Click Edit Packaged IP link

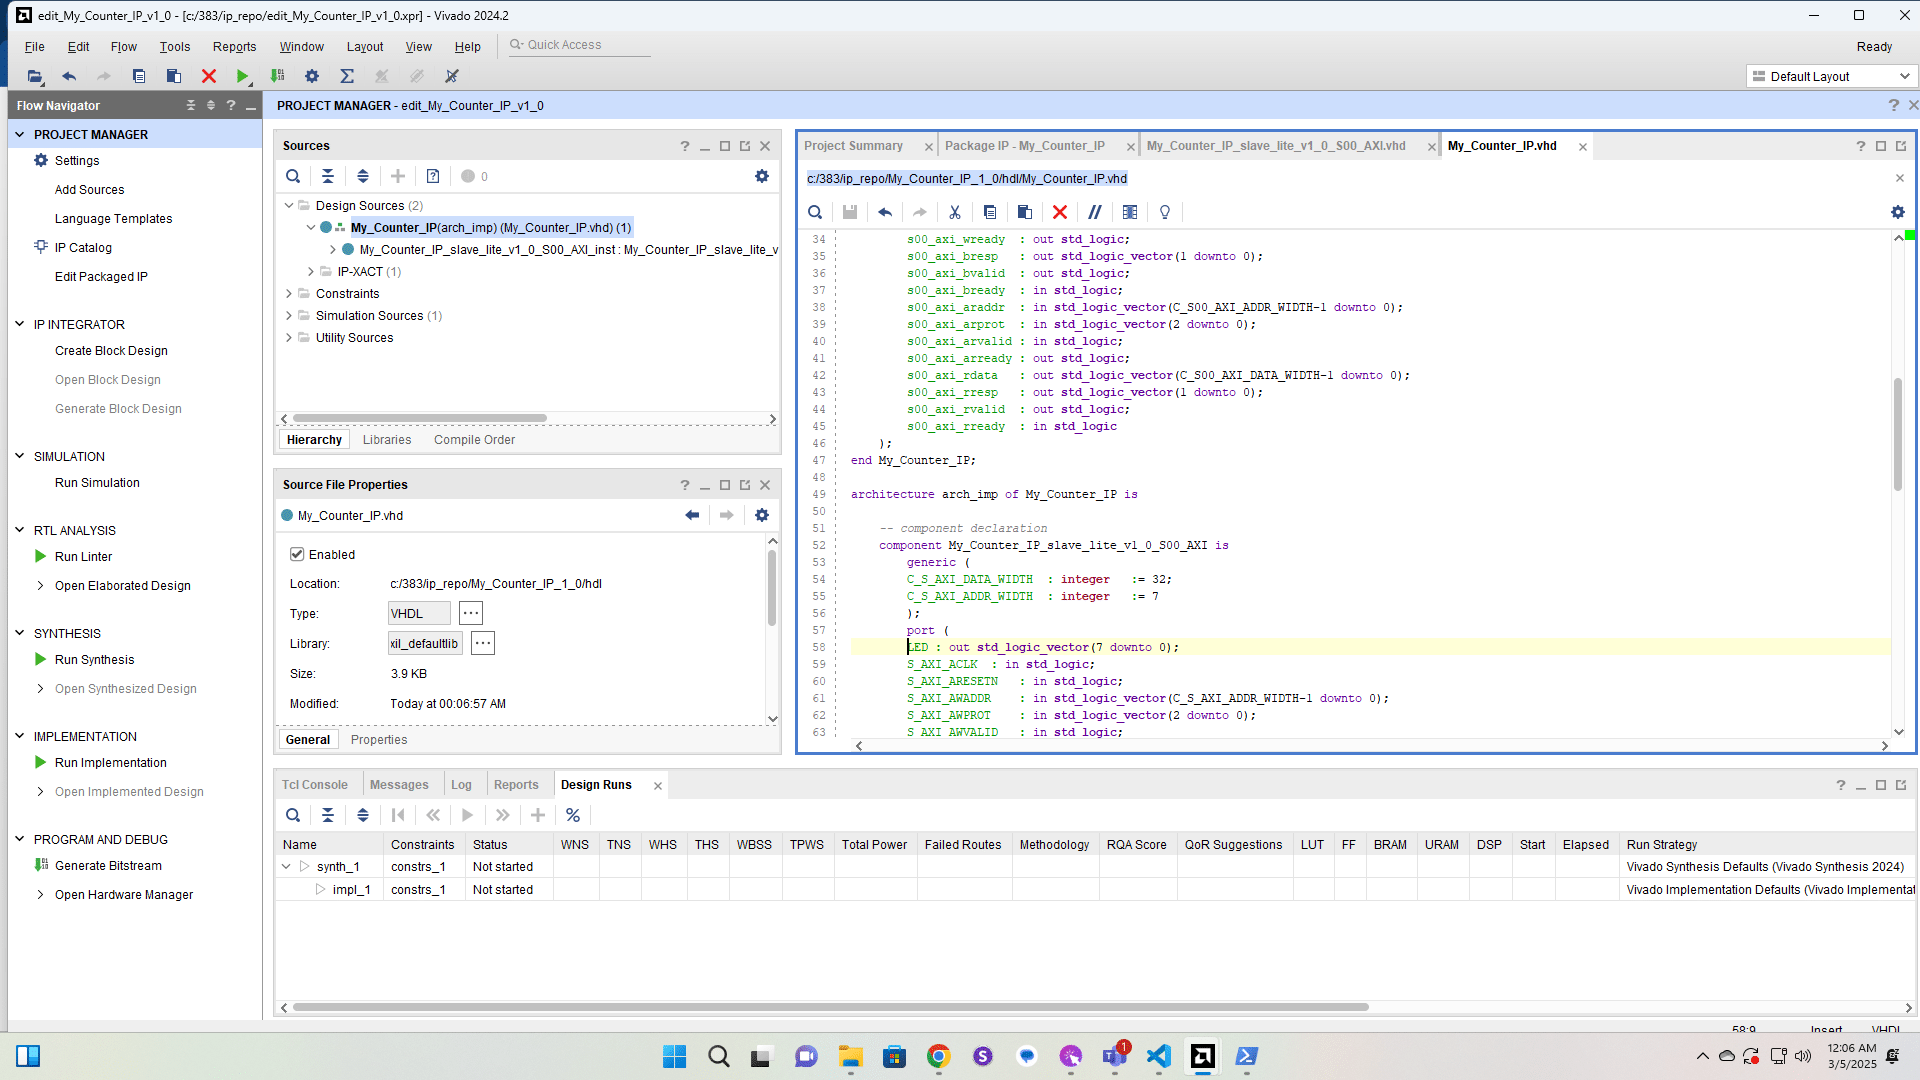101,277
